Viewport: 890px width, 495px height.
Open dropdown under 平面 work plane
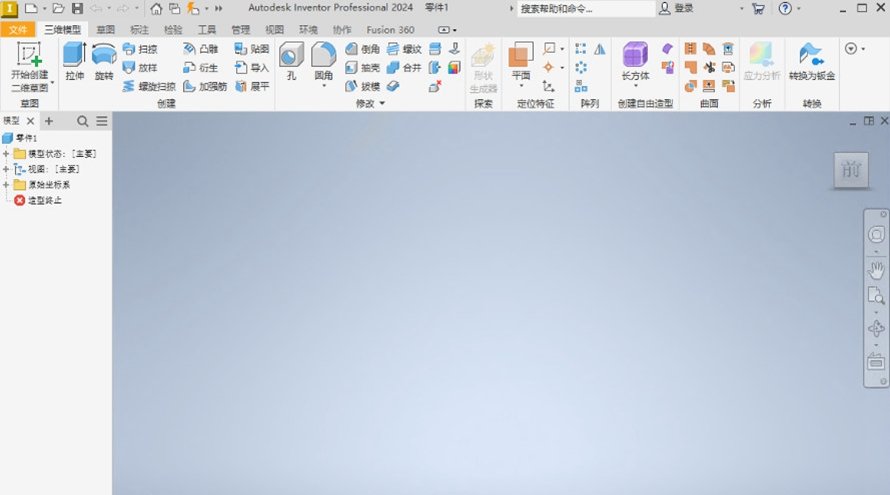520,86
